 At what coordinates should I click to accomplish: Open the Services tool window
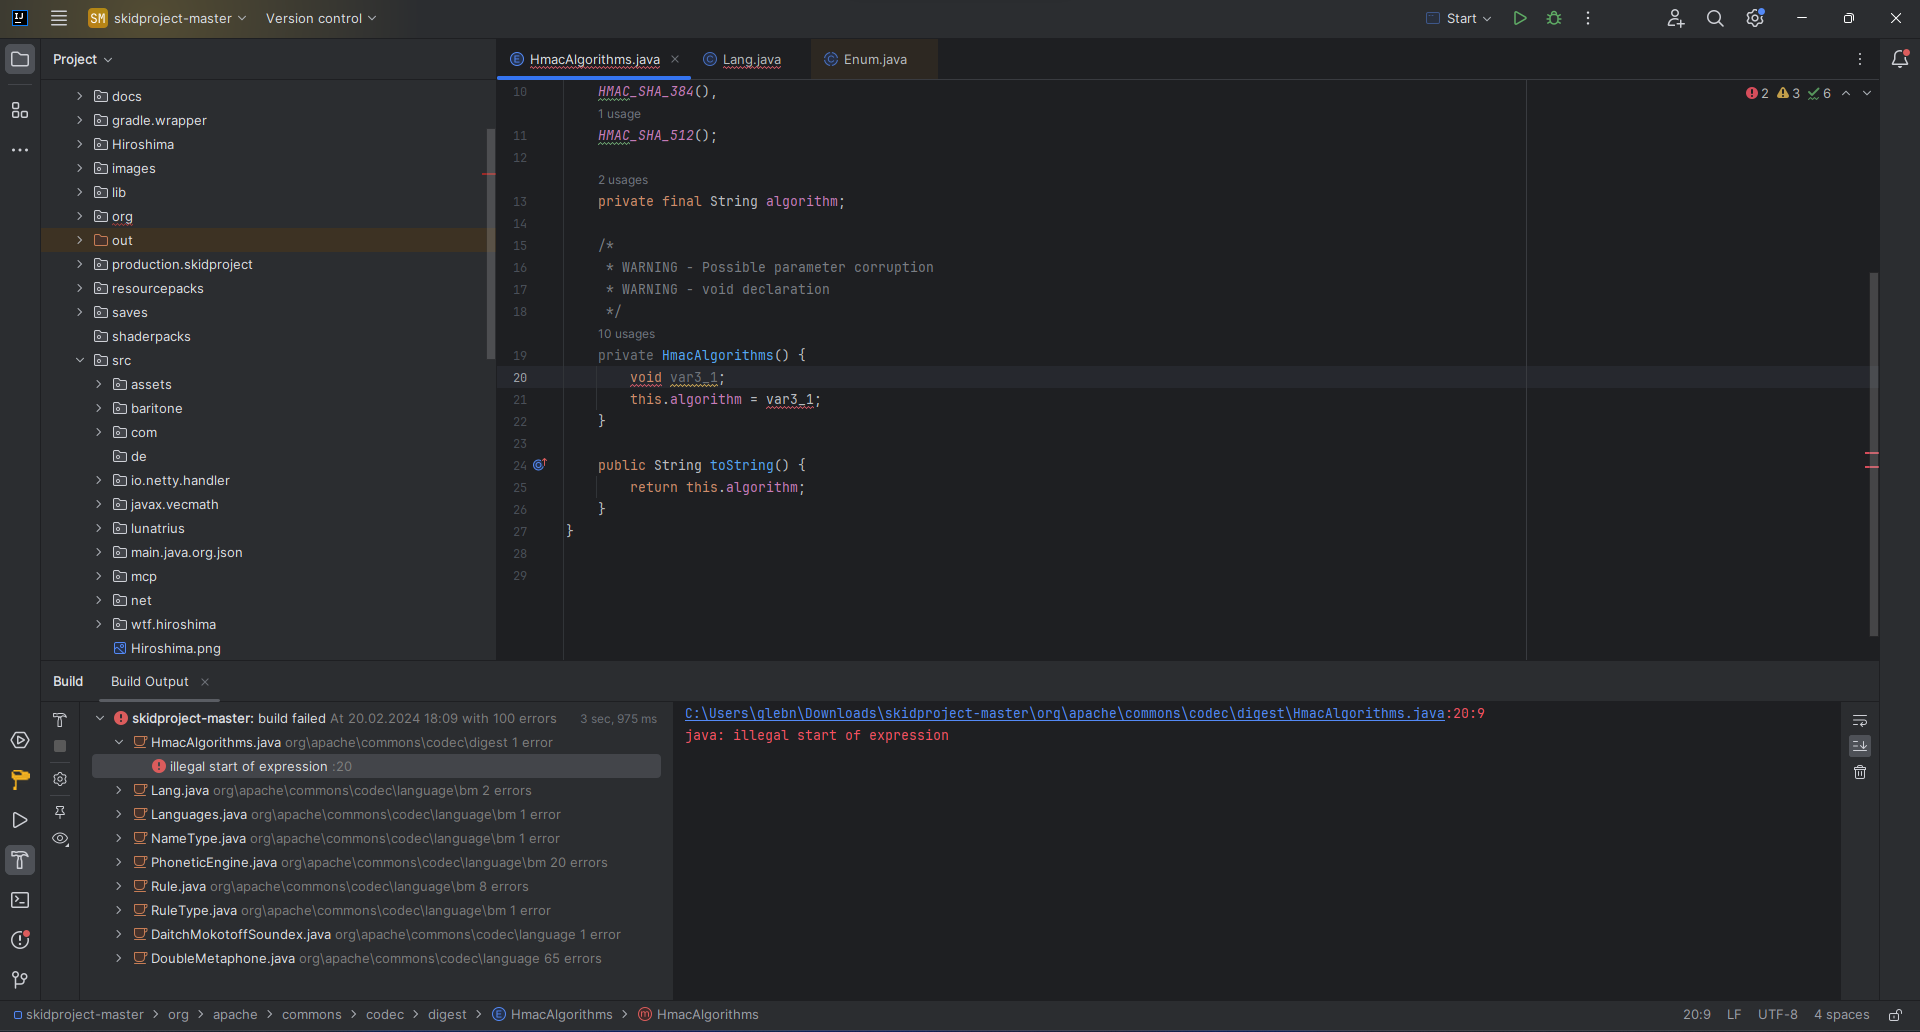(x=20, y=740)
